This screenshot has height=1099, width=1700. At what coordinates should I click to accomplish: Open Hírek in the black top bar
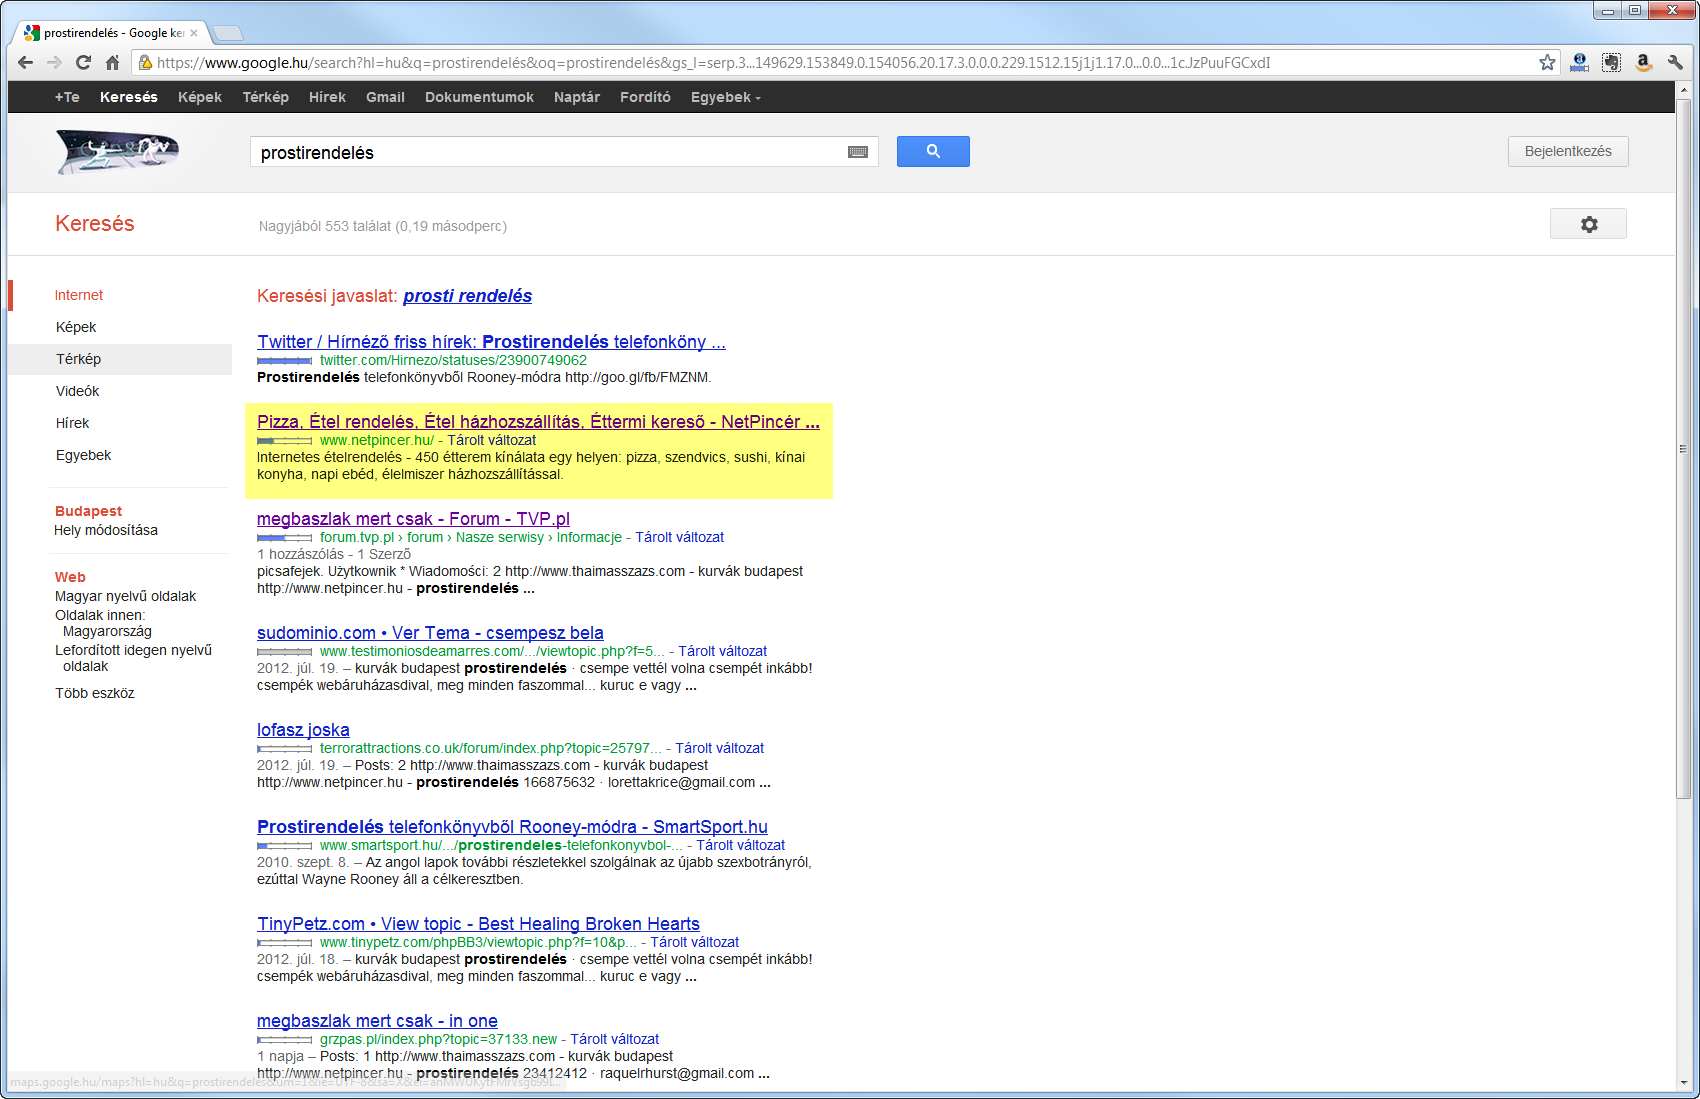327,97
